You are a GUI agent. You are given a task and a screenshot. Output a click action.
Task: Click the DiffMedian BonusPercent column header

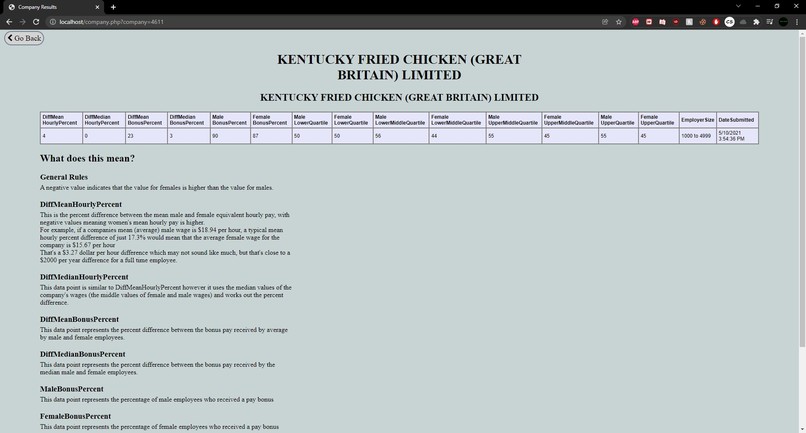189,120
